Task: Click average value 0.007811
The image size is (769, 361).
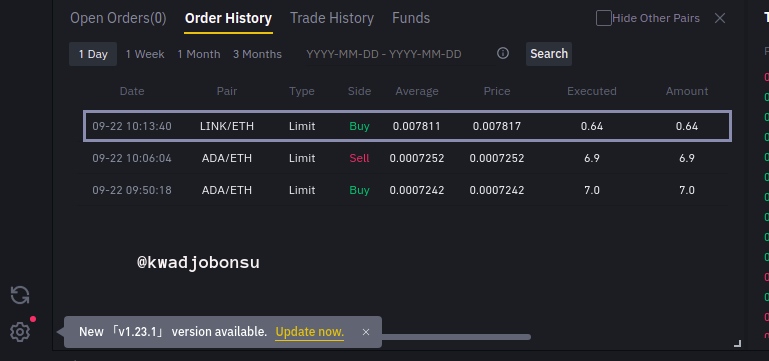Action: [417, 126]
